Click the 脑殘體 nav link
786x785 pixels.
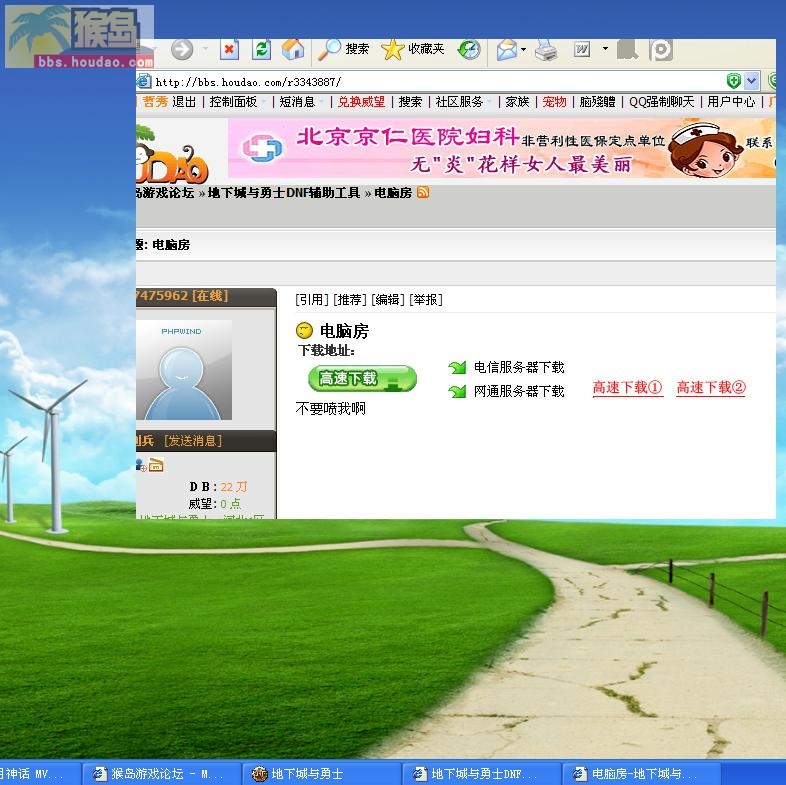point(597,102)
